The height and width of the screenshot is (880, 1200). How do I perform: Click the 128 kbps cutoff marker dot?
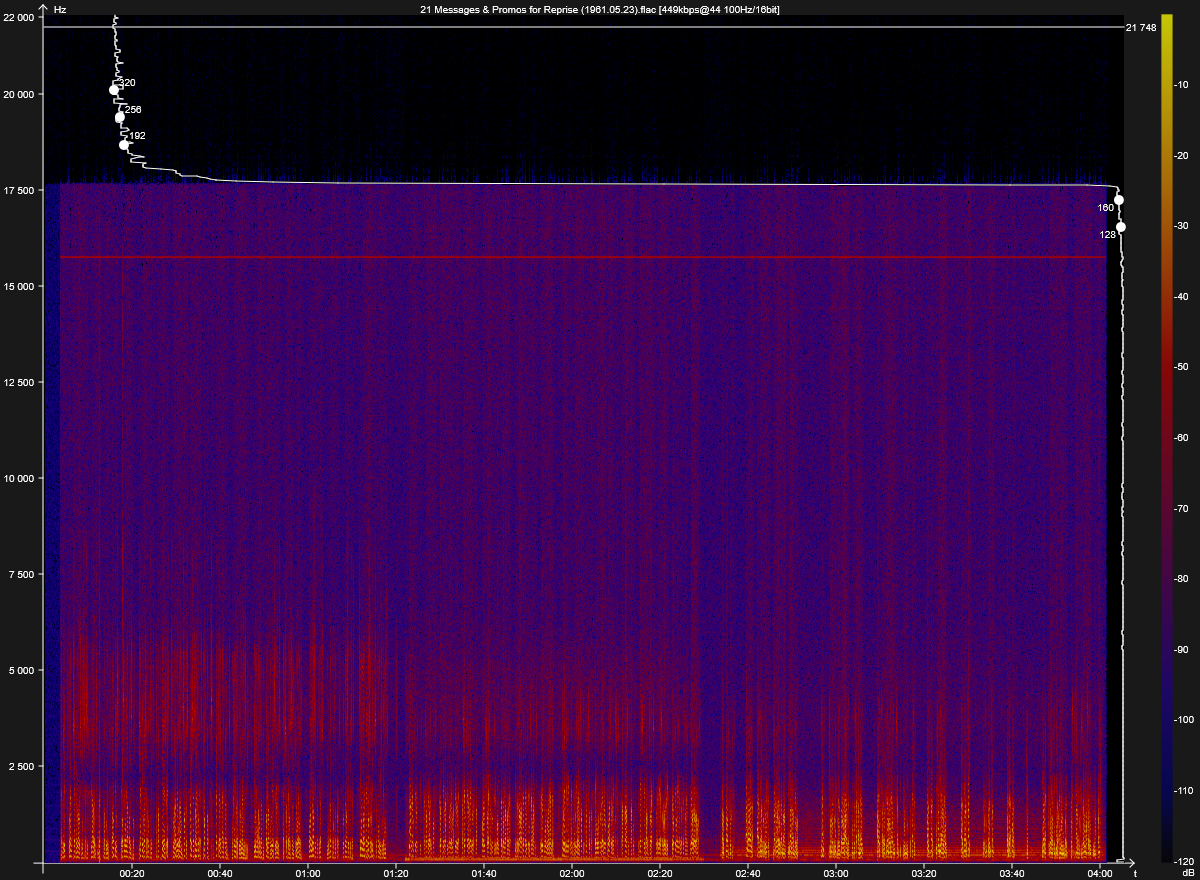1121,227
